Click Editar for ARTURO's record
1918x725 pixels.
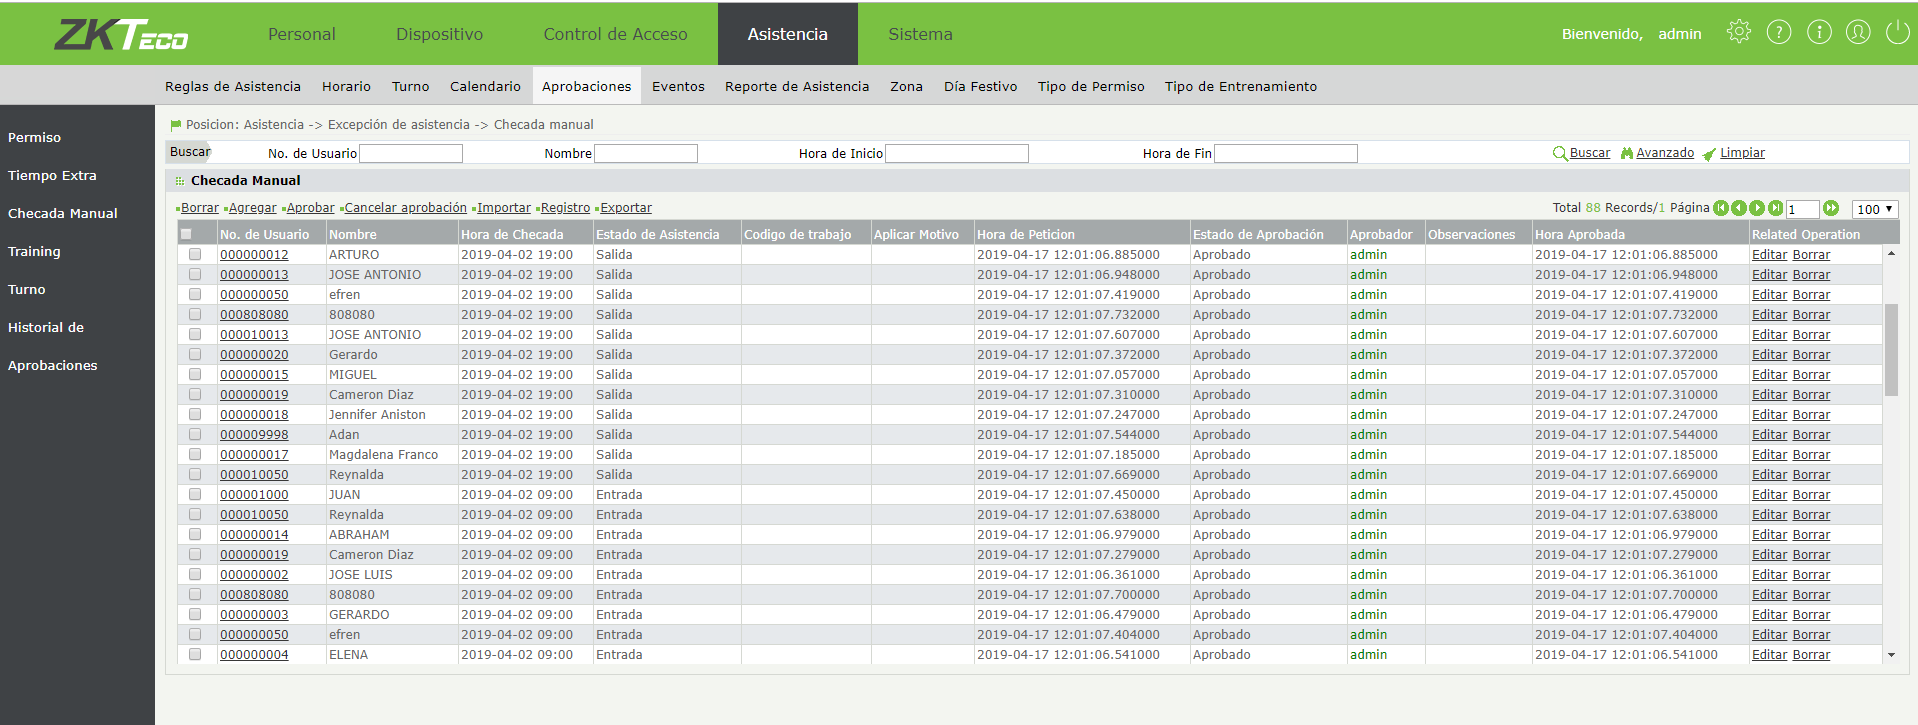coord(1769,255)
